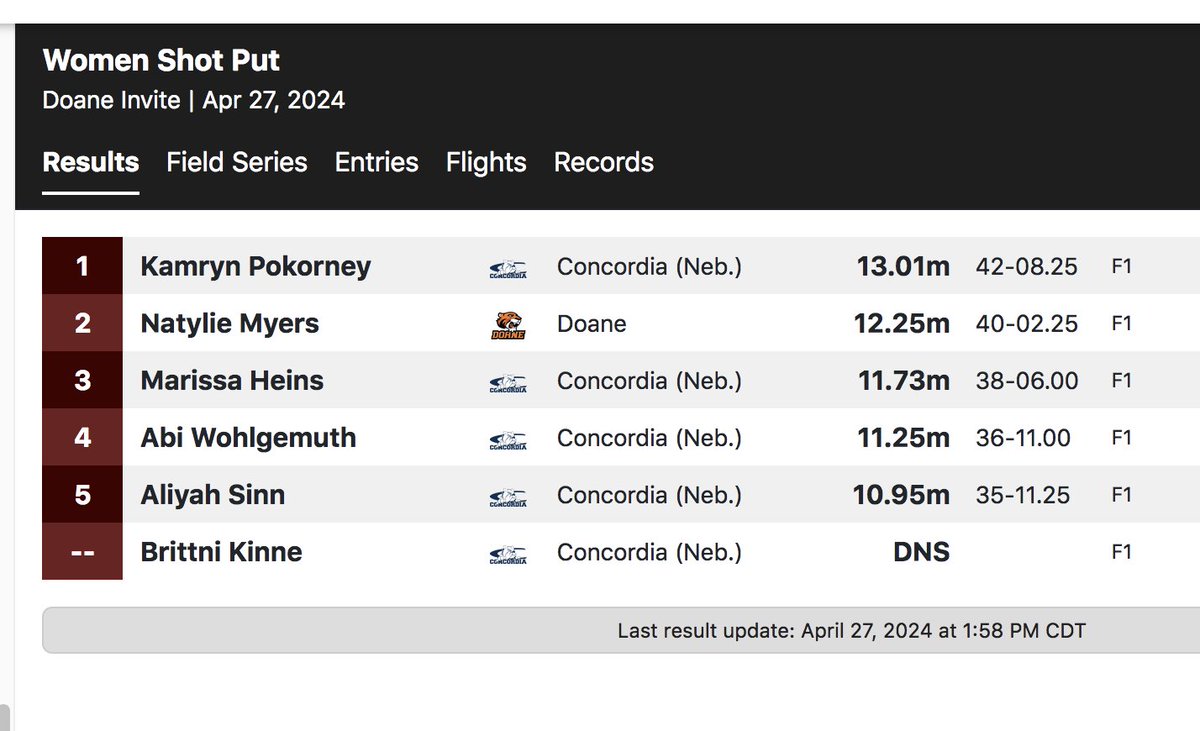Open Natylie Myers athlete link
This screenshot has height=731, width=1200.
tap(230, 323)
